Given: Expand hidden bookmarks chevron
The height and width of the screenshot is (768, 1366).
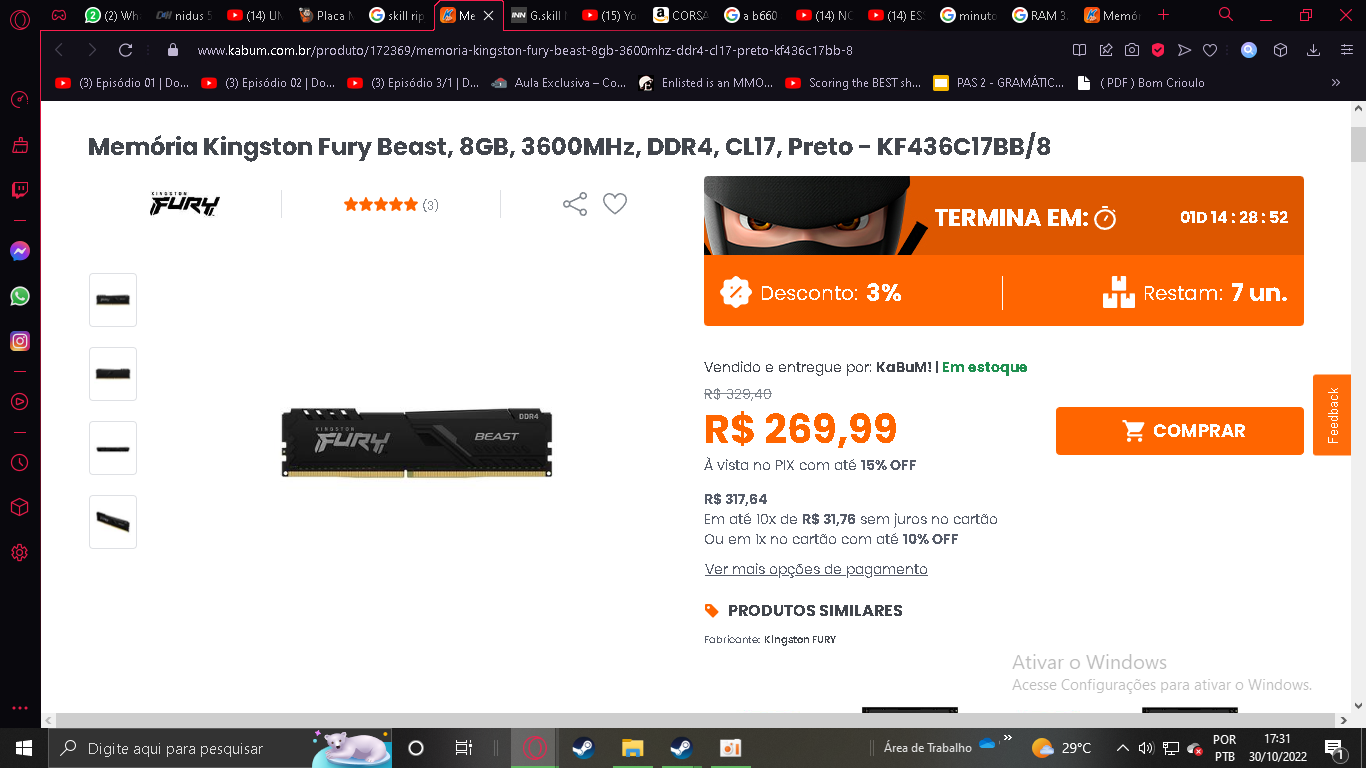Looking at the screenshot, I should (x=1336, y=83).
